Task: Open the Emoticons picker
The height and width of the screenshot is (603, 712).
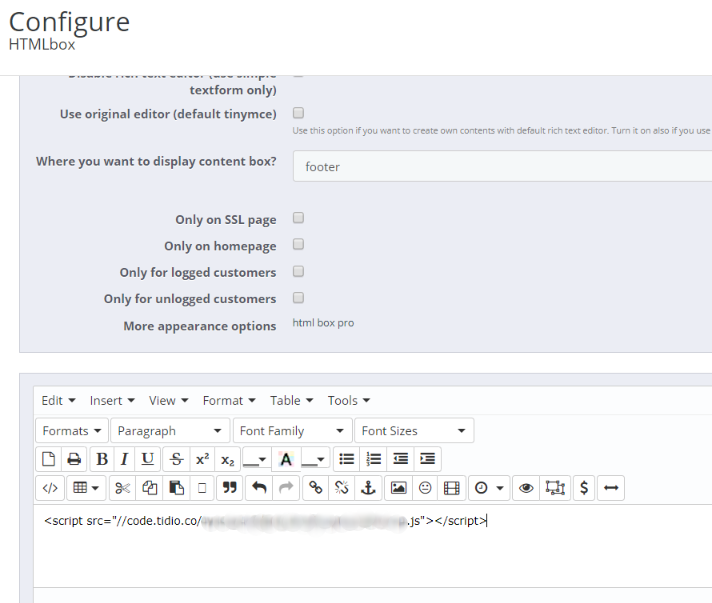Action: (425, 488)
